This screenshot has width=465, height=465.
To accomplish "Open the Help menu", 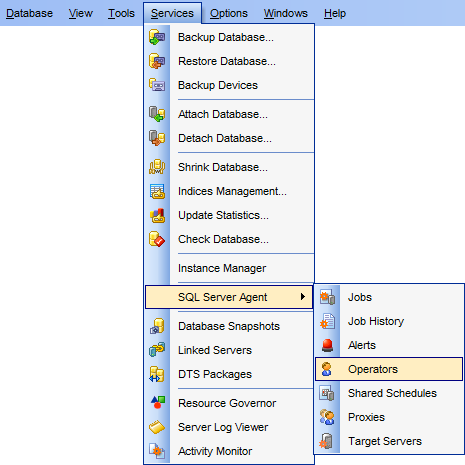I will pos(335,13).
